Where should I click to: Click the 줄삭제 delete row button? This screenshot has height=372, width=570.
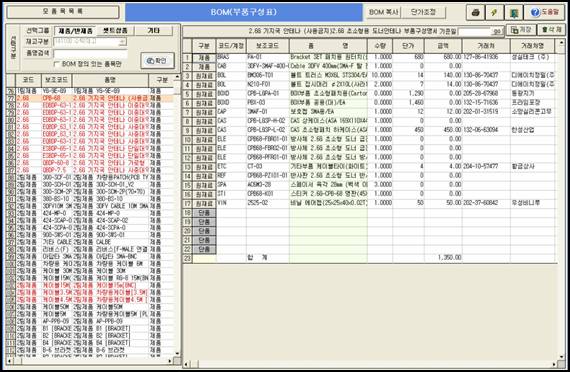[x=551, y=30]
